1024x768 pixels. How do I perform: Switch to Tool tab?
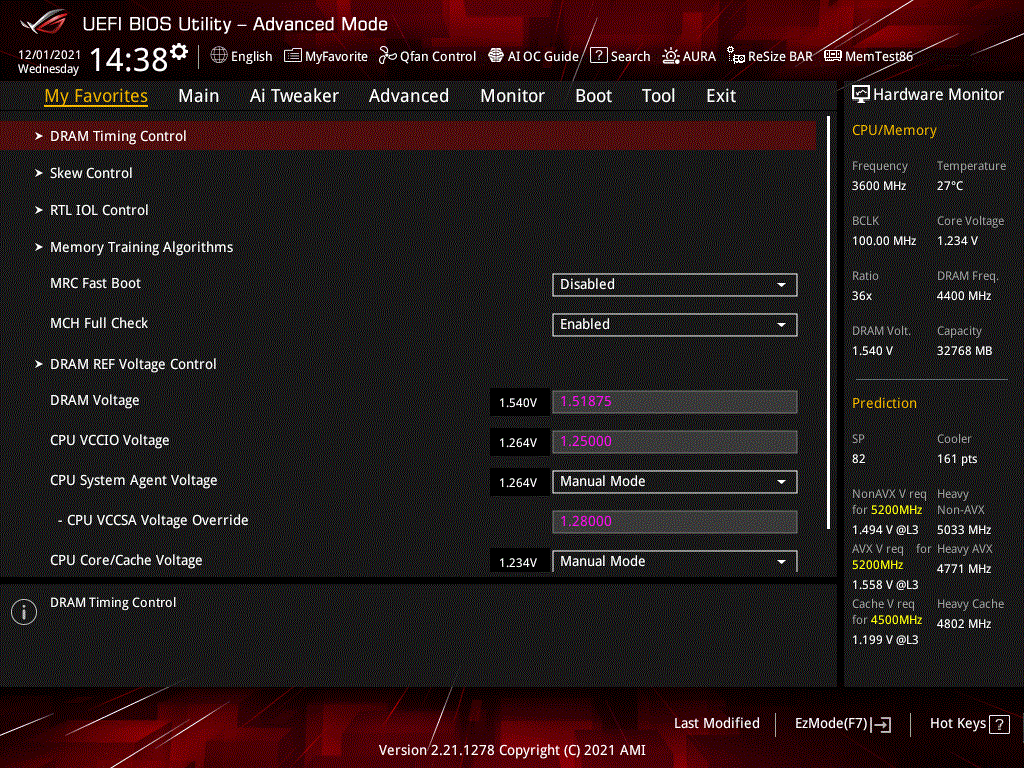[x=658, y=96]
